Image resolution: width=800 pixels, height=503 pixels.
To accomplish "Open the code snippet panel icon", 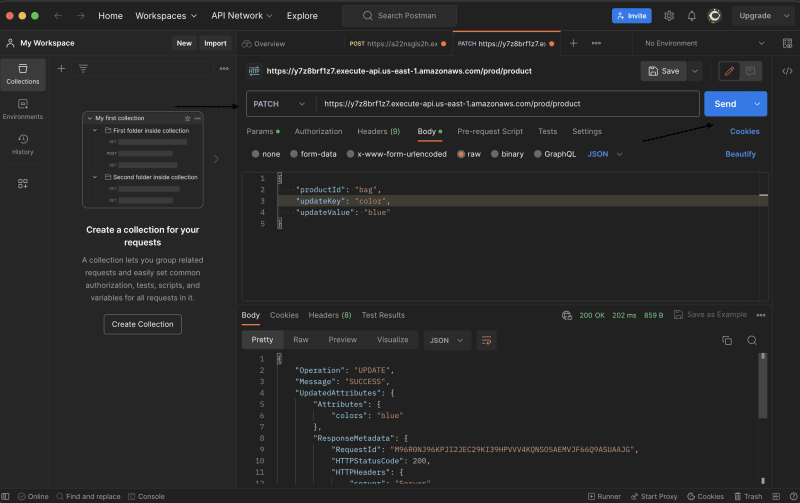I will pos(787,71).
